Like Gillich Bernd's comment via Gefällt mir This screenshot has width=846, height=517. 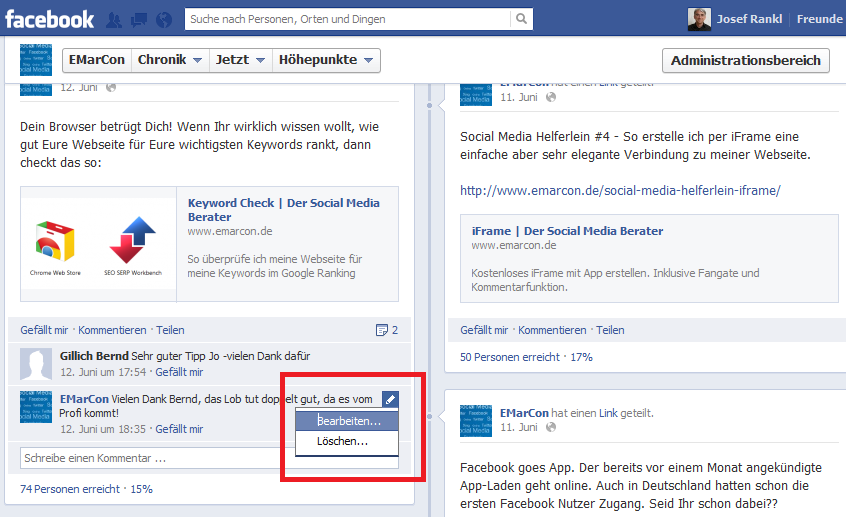[x=179, y=372]
